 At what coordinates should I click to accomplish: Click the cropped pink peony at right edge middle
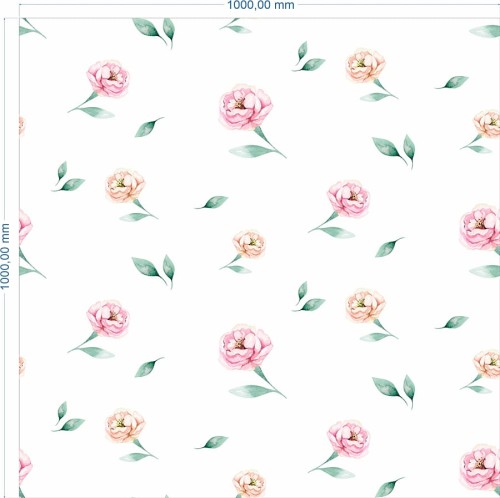coord(480,228)
